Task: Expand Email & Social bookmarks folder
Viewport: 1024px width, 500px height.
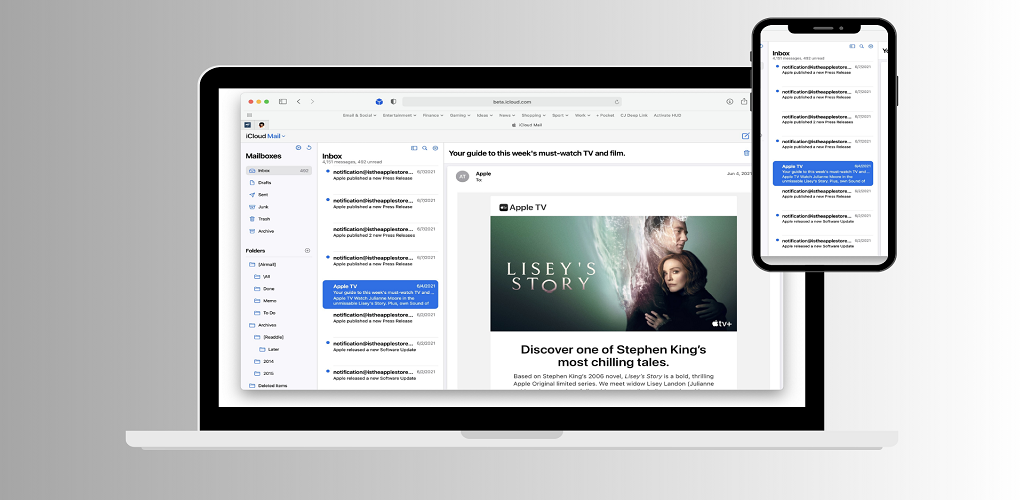Action: pos(359,116)
